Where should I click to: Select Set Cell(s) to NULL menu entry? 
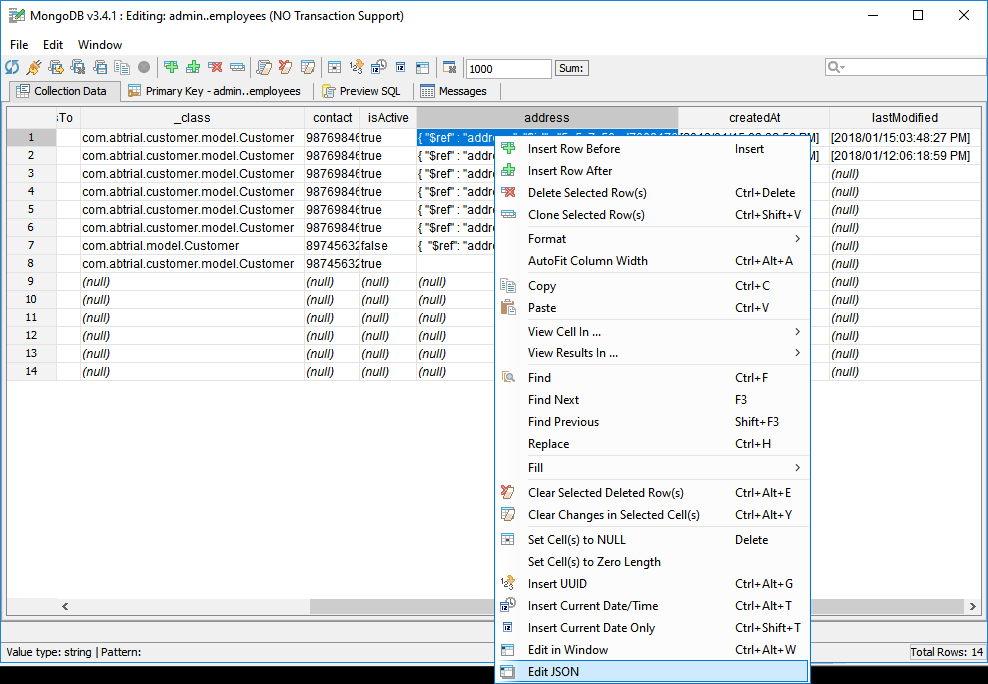coord(654,540)
